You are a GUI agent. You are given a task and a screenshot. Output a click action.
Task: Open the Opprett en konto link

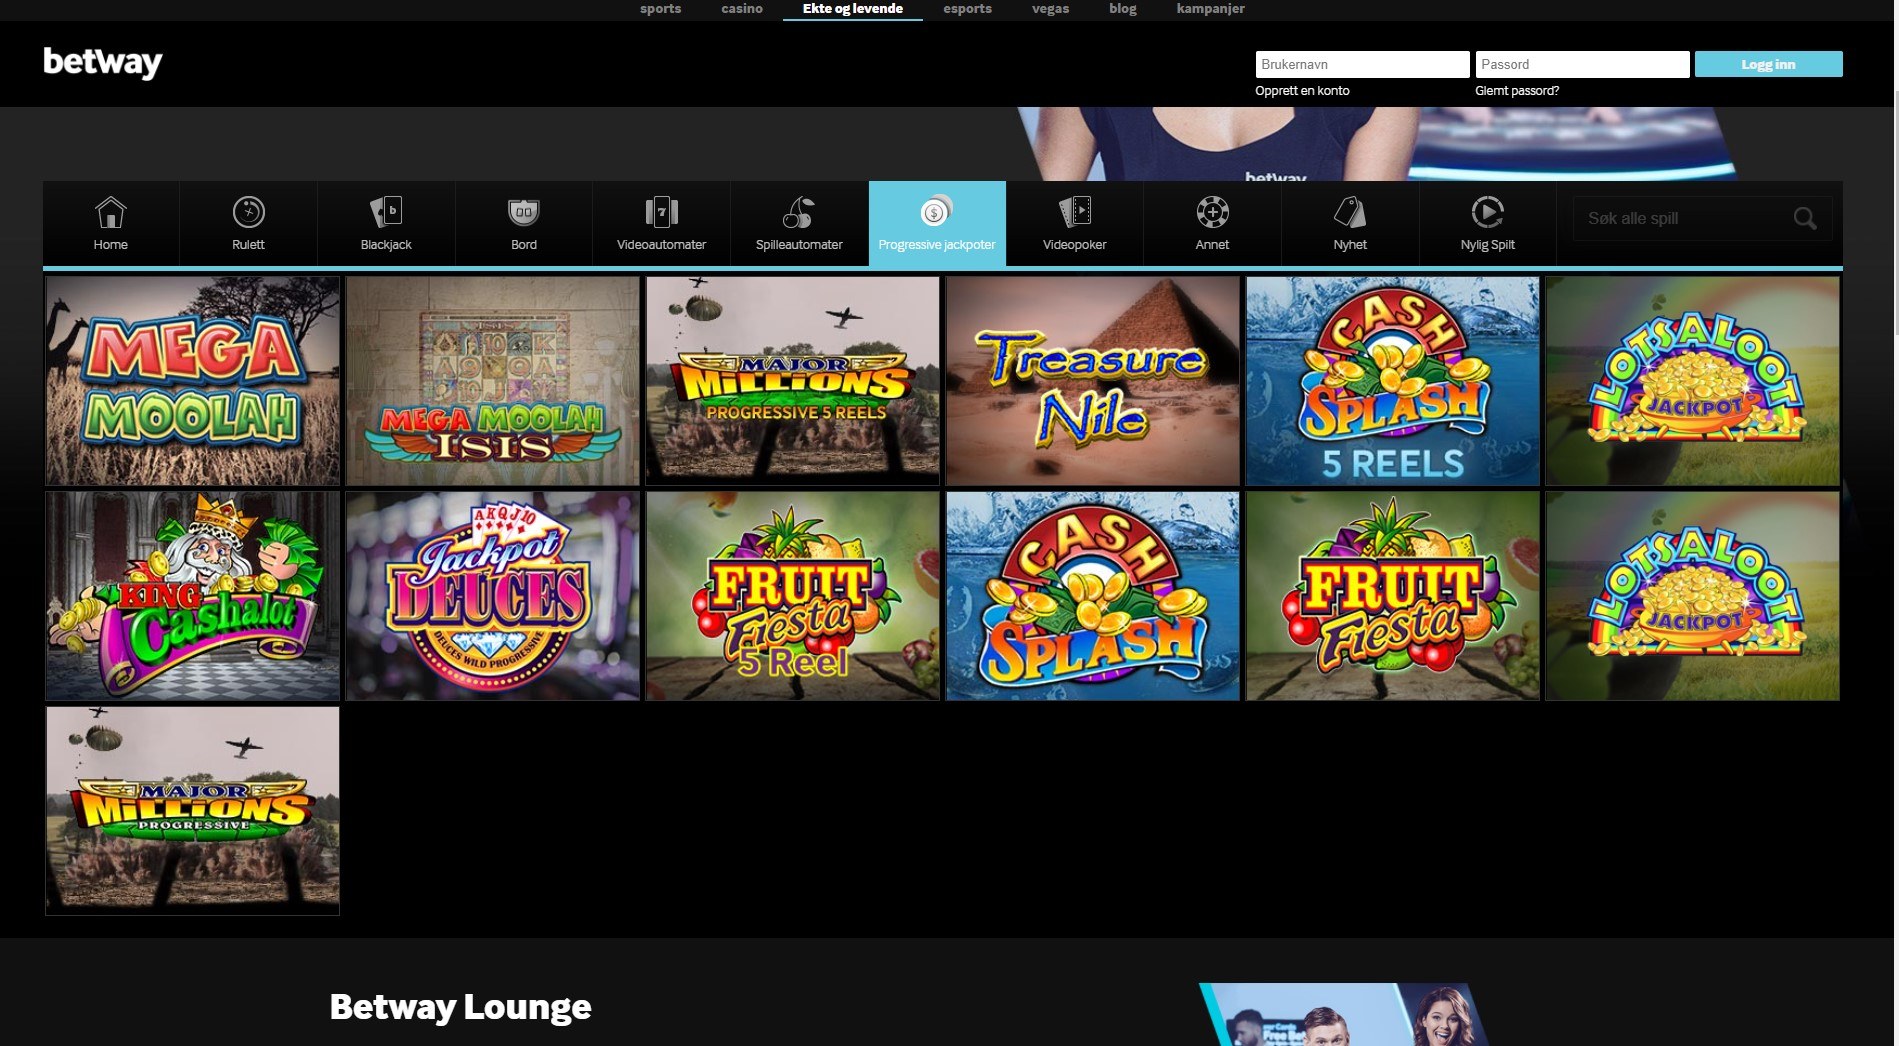[1301, 90]
